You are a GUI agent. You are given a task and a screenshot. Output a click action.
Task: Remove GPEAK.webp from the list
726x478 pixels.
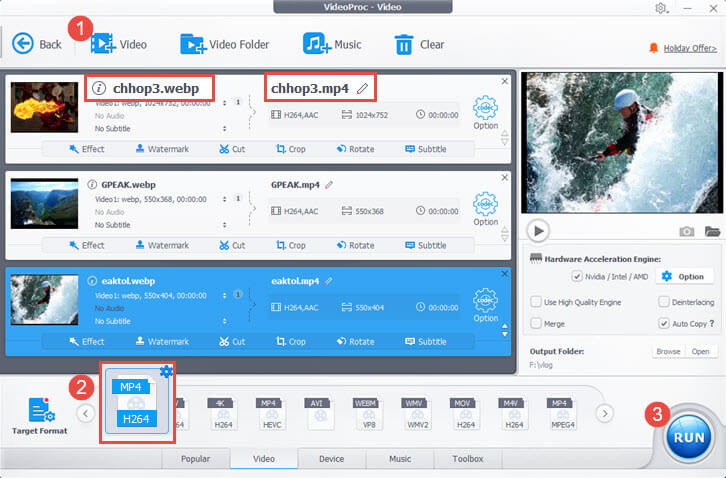pyautogui.click(x=505, y=177)
